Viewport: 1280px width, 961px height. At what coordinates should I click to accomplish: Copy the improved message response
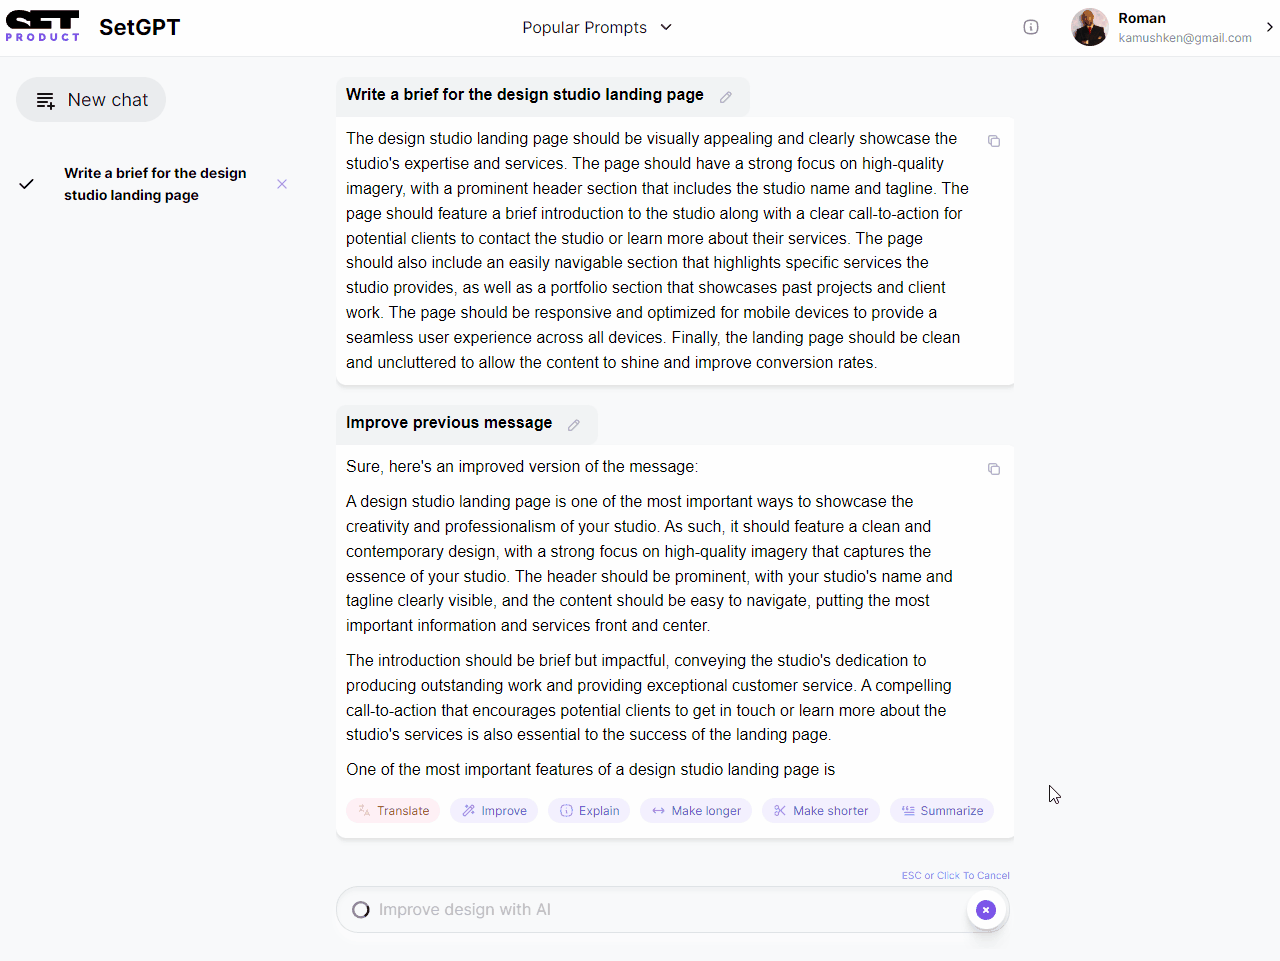[994, 469]
